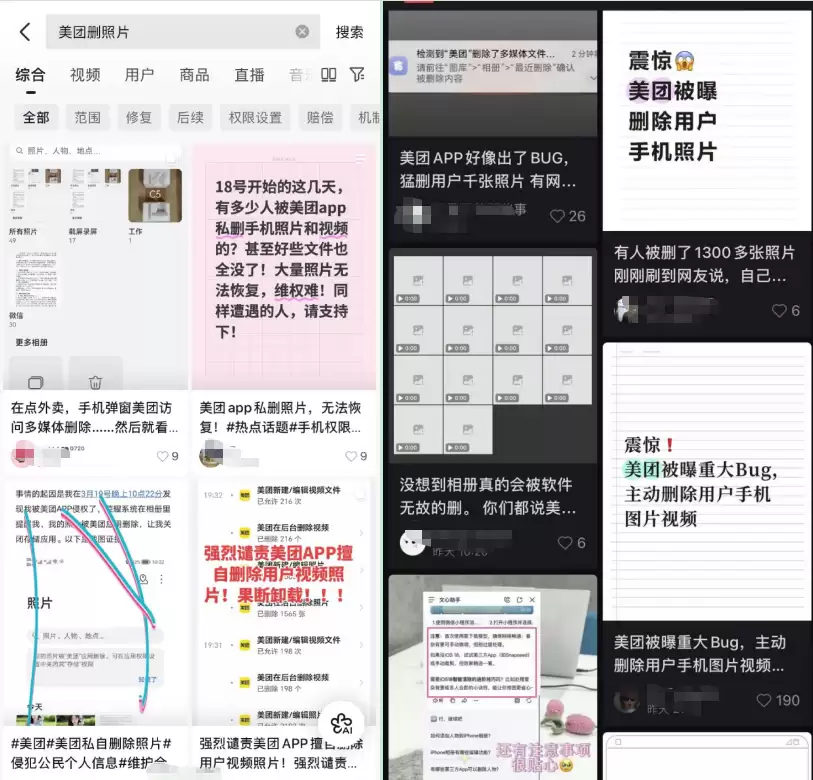Open the 直播 tab
This screenshot has width=813, height=780.
[x=249, y=74]
